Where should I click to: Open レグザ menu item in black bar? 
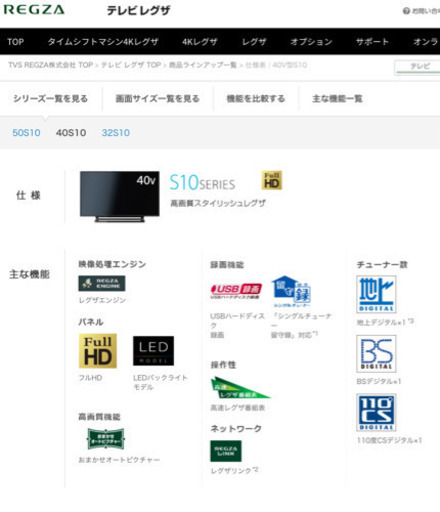[254, 42]
